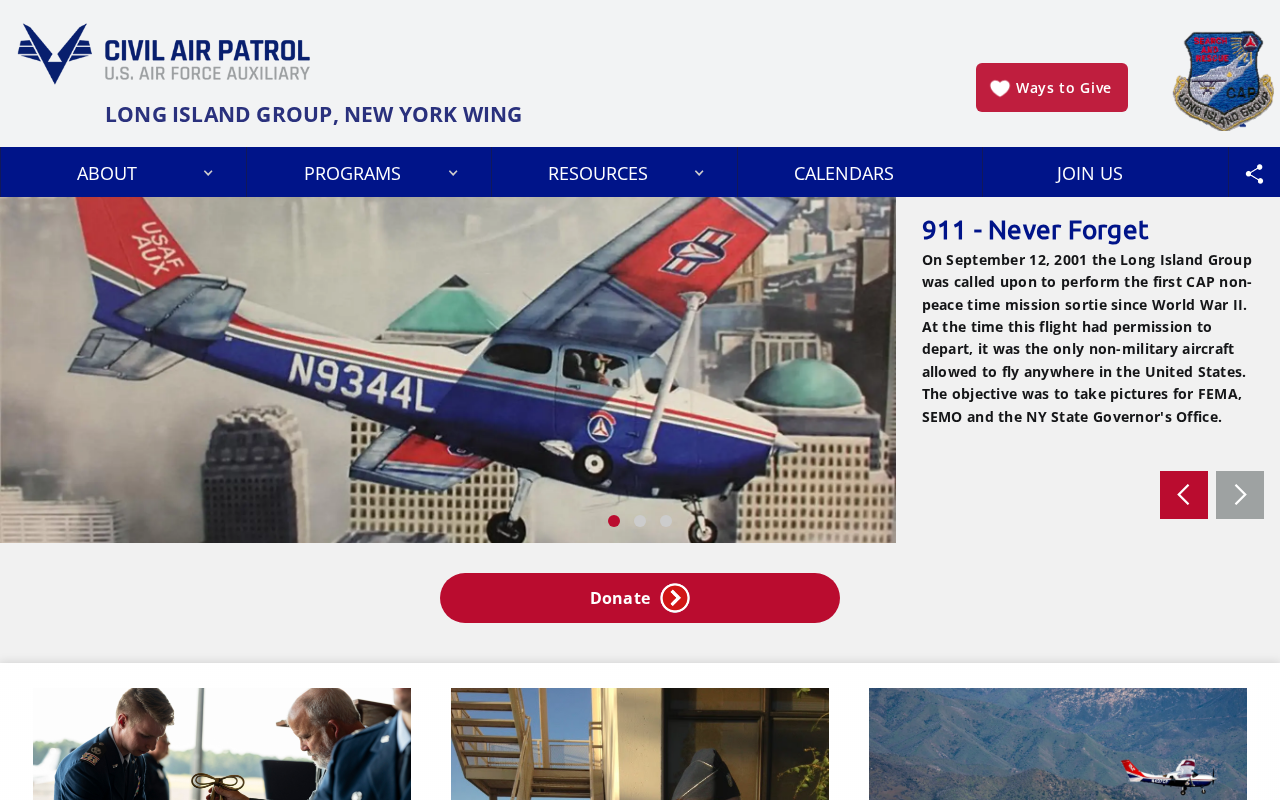Advance to next slide with right arrow
This screenshot has height=800, width=1280.
[1240, 495]
